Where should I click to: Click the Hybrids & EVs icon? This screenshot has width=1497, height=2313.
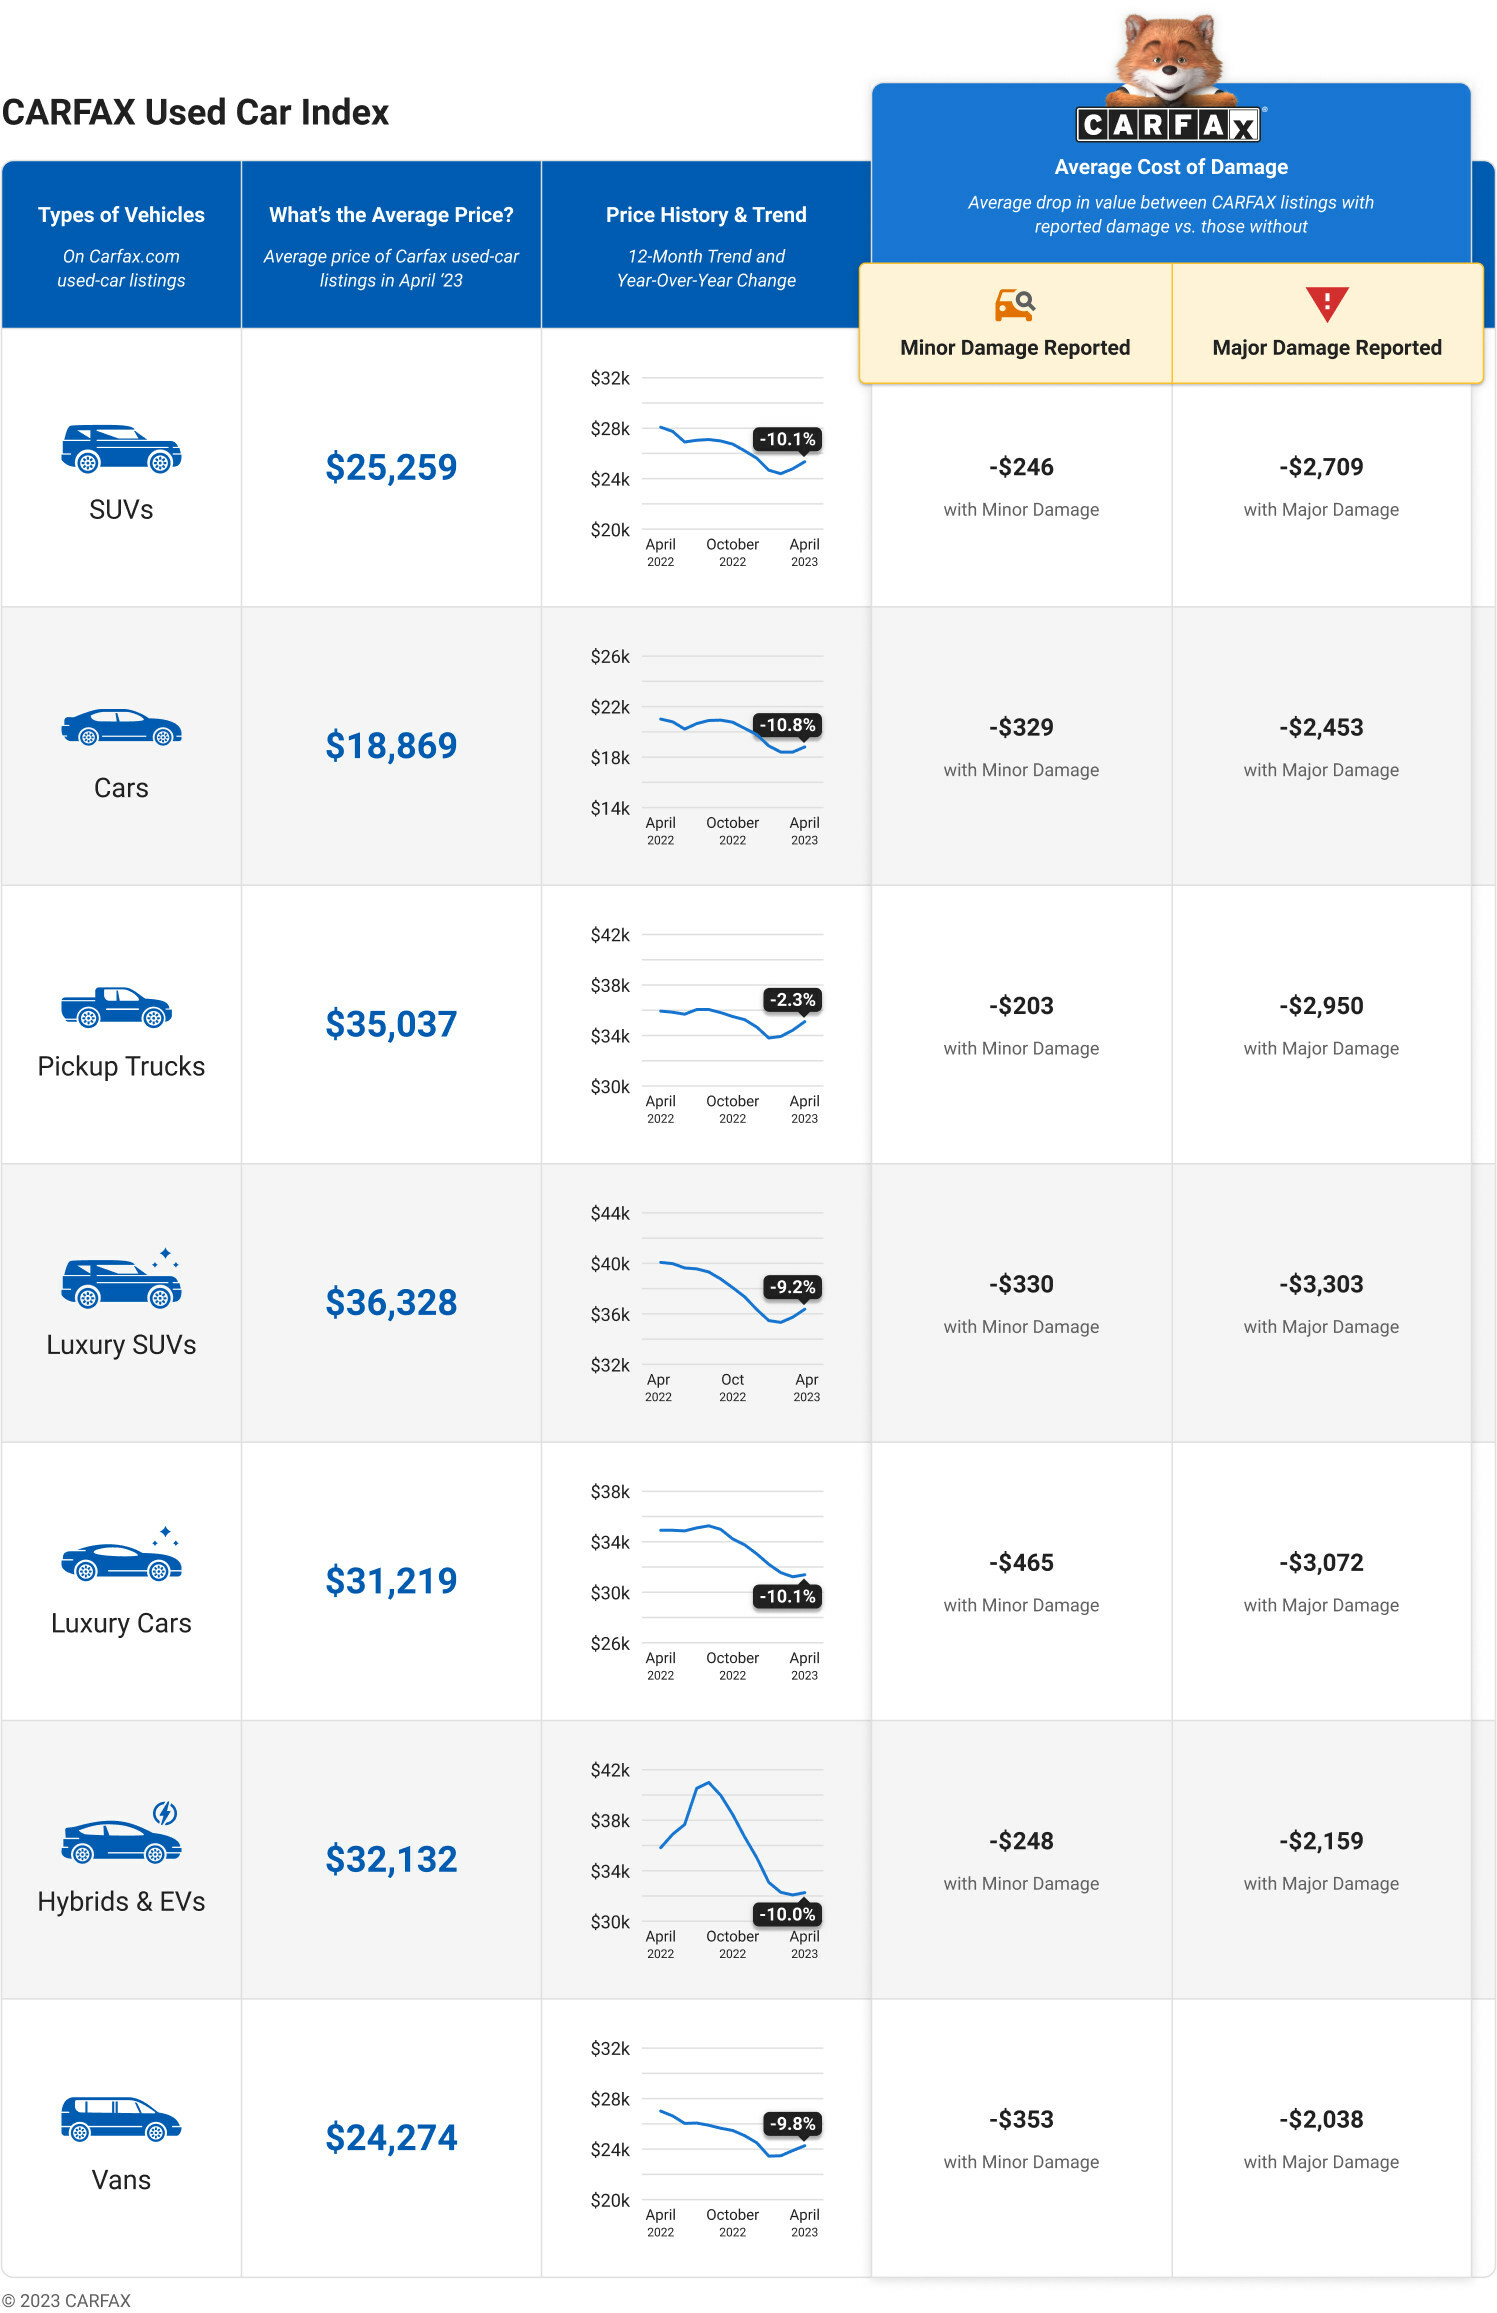tap(121, 1837)
